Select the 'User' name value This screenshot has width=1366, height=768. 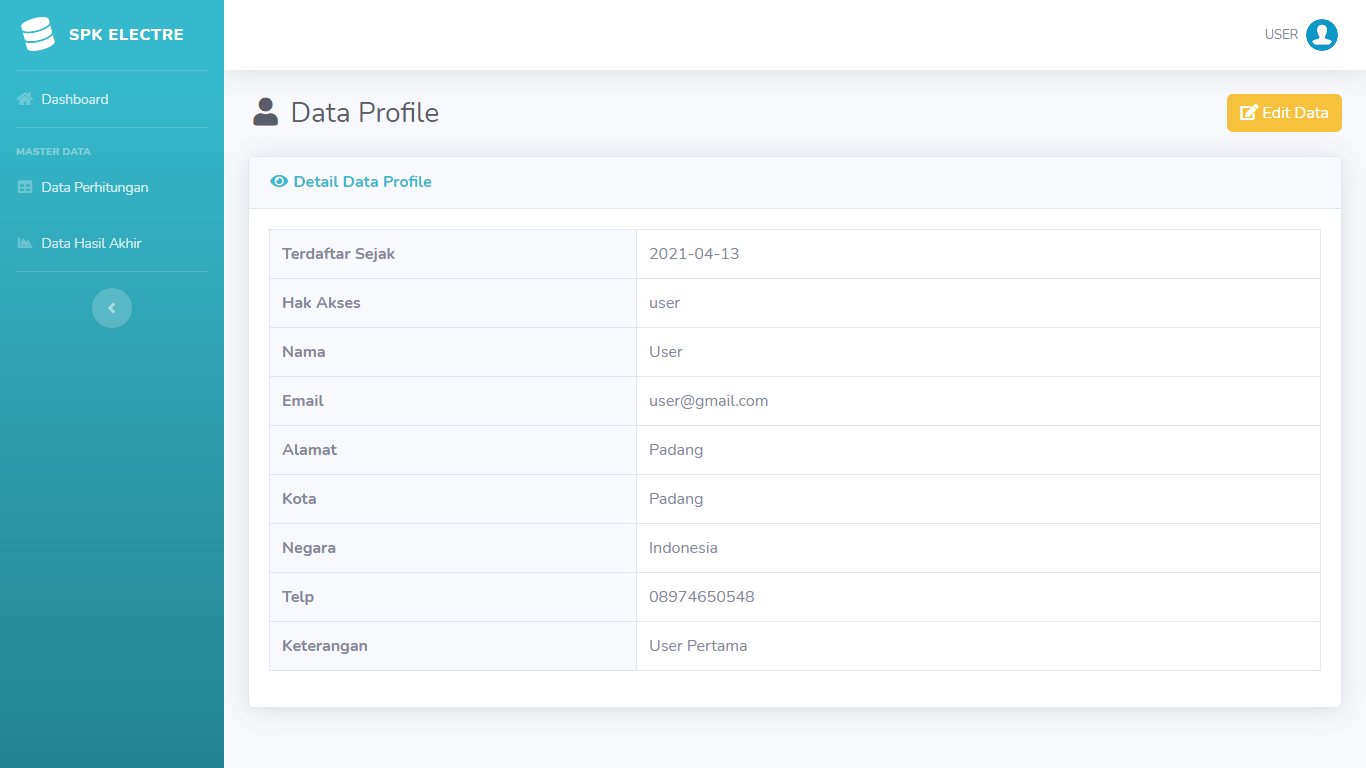click(666, 352)
